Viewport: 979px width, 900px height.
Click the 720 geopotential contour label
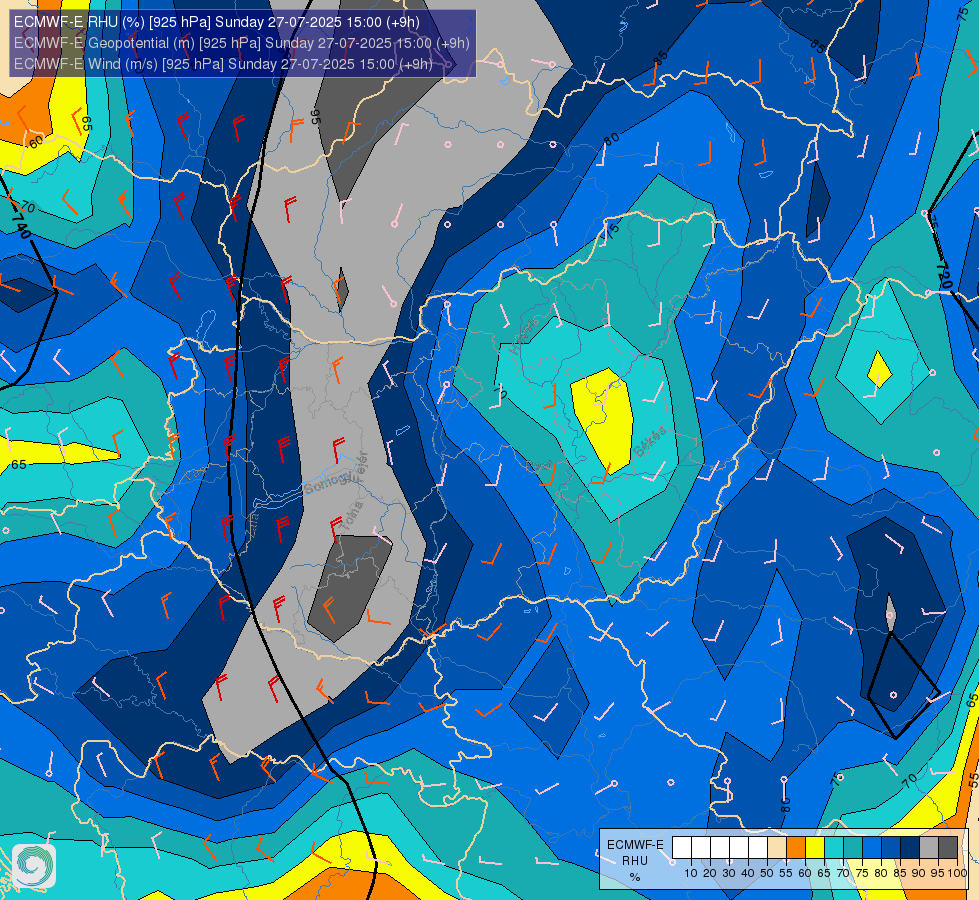943,276
